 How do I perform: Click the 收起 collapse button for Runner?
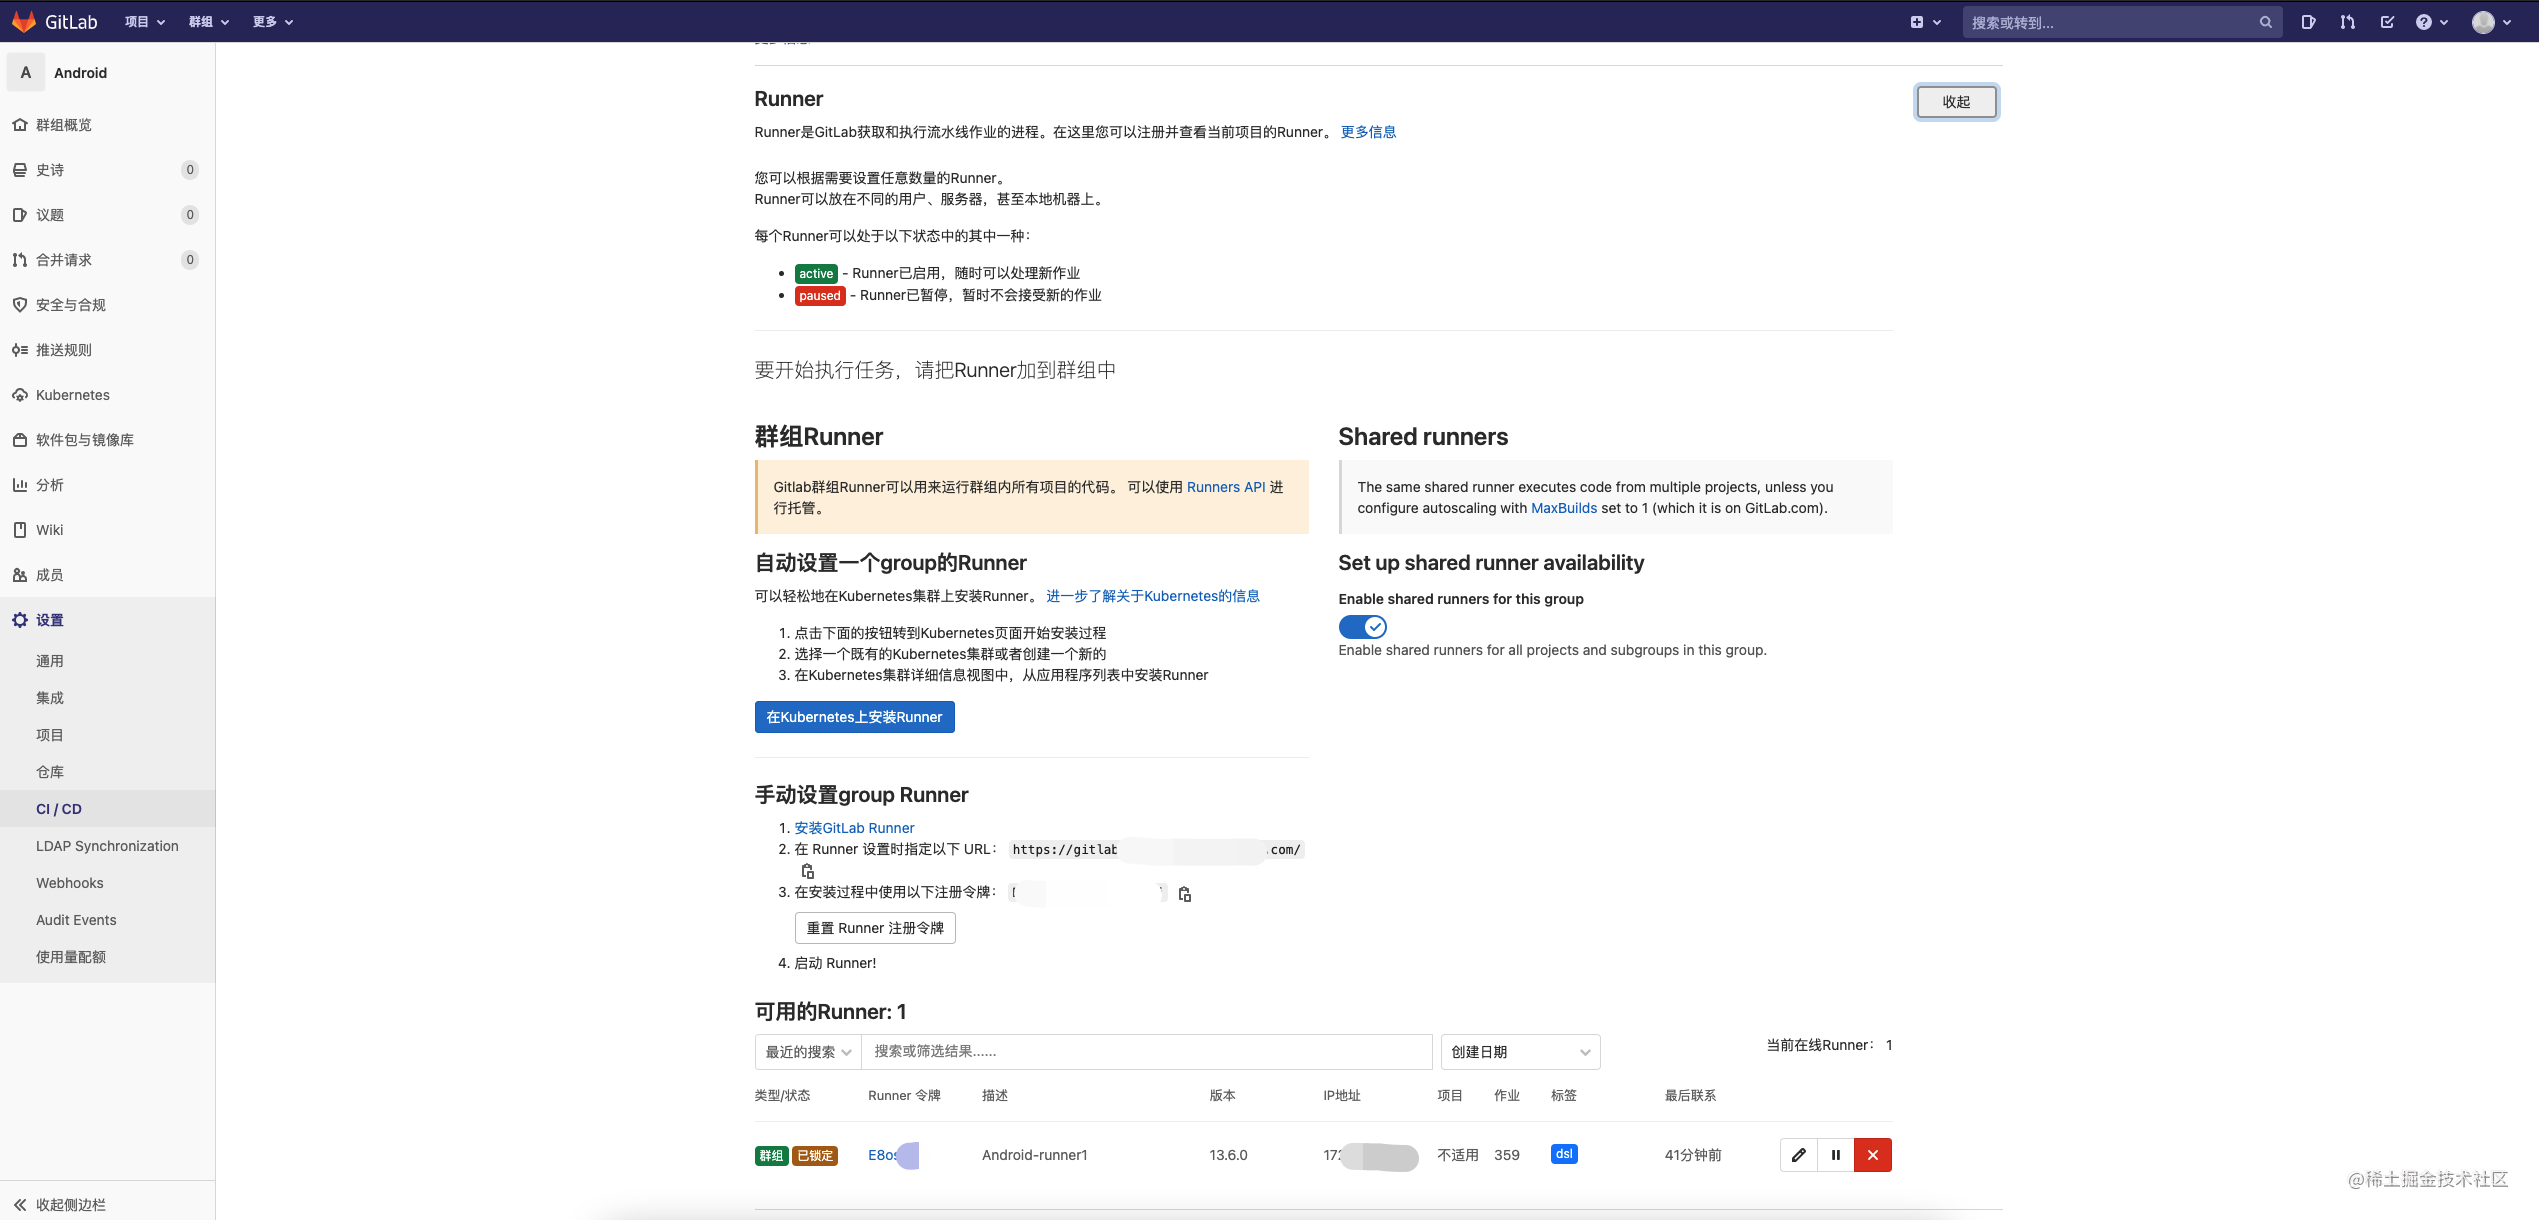coord(1956,100)
